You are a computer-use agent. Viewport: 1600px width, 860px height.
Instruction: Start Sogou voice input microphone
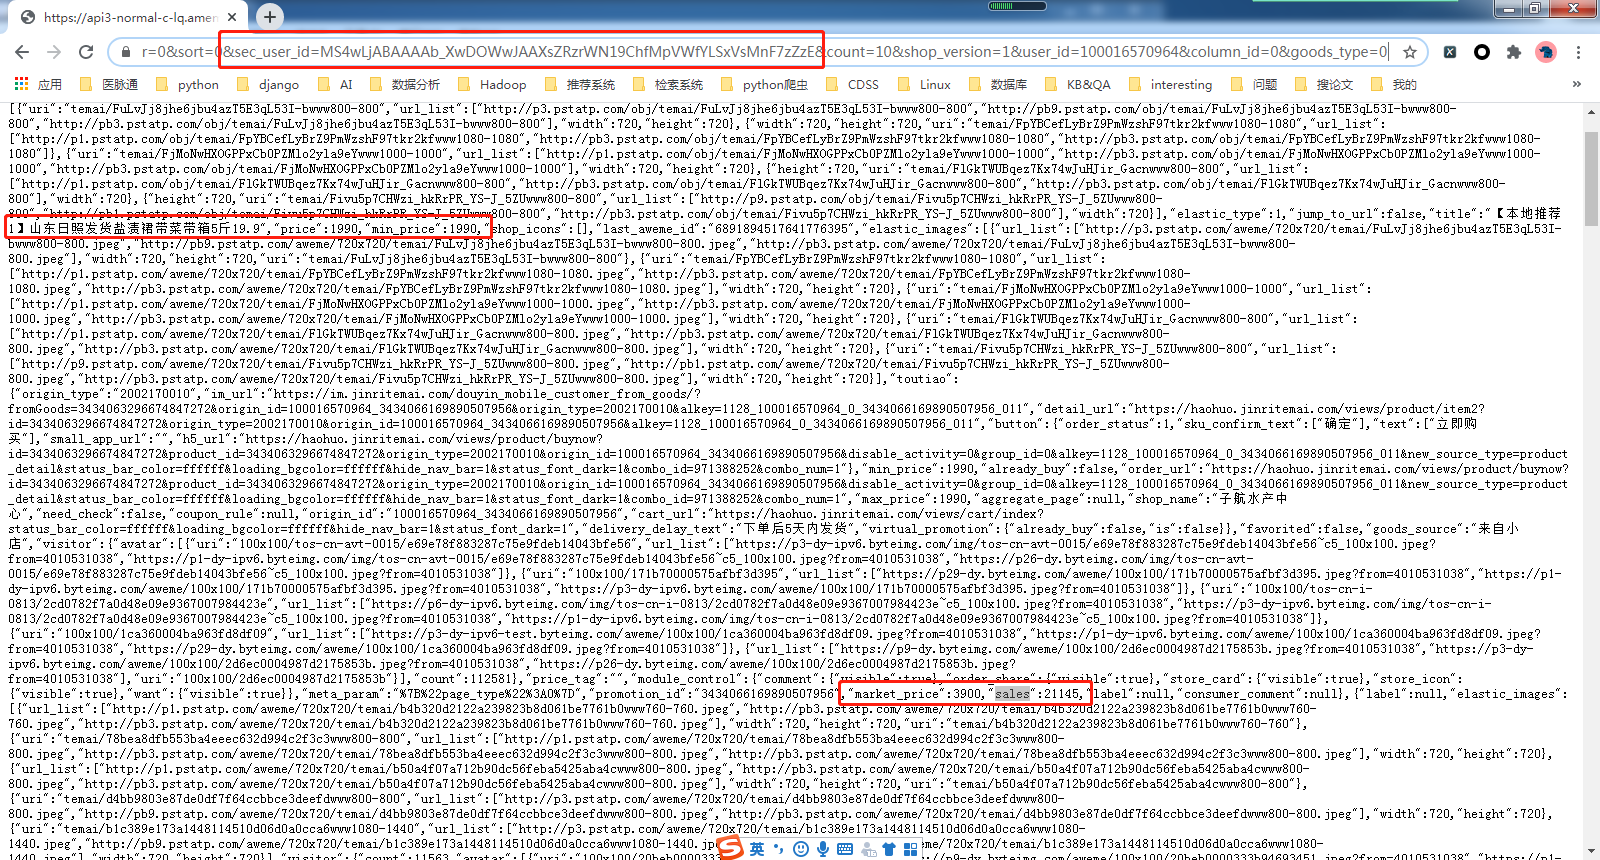(822, 849)
